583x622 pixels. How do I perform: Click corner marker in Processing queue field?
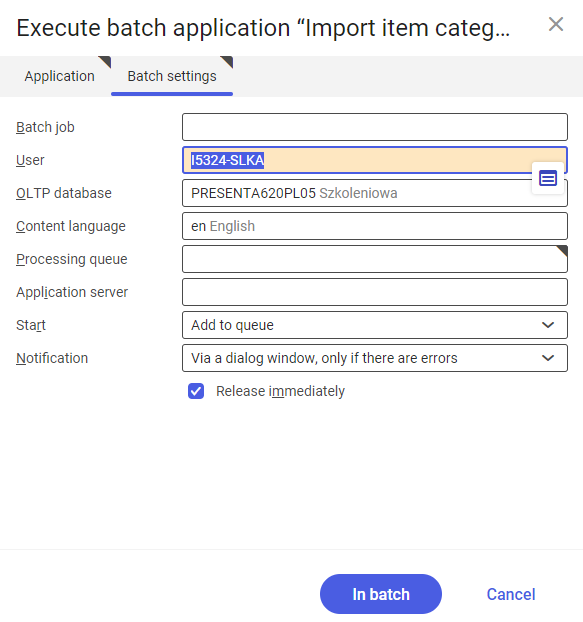562,251
